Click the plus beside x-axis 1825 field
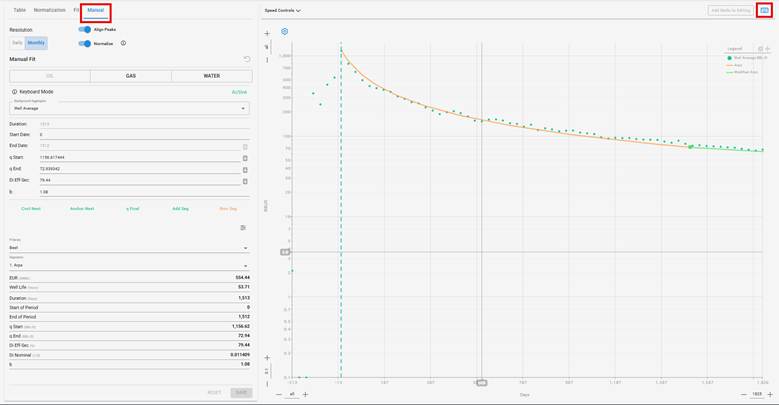 [x=770, y=395]
